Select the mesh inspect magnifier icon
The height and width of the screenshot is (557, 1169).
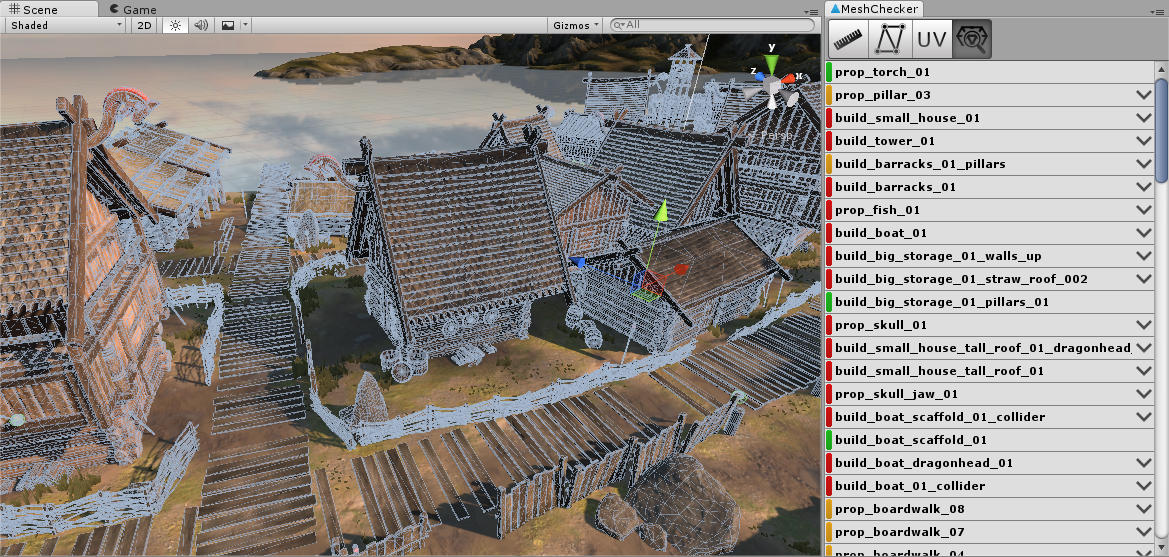(972, 39)
